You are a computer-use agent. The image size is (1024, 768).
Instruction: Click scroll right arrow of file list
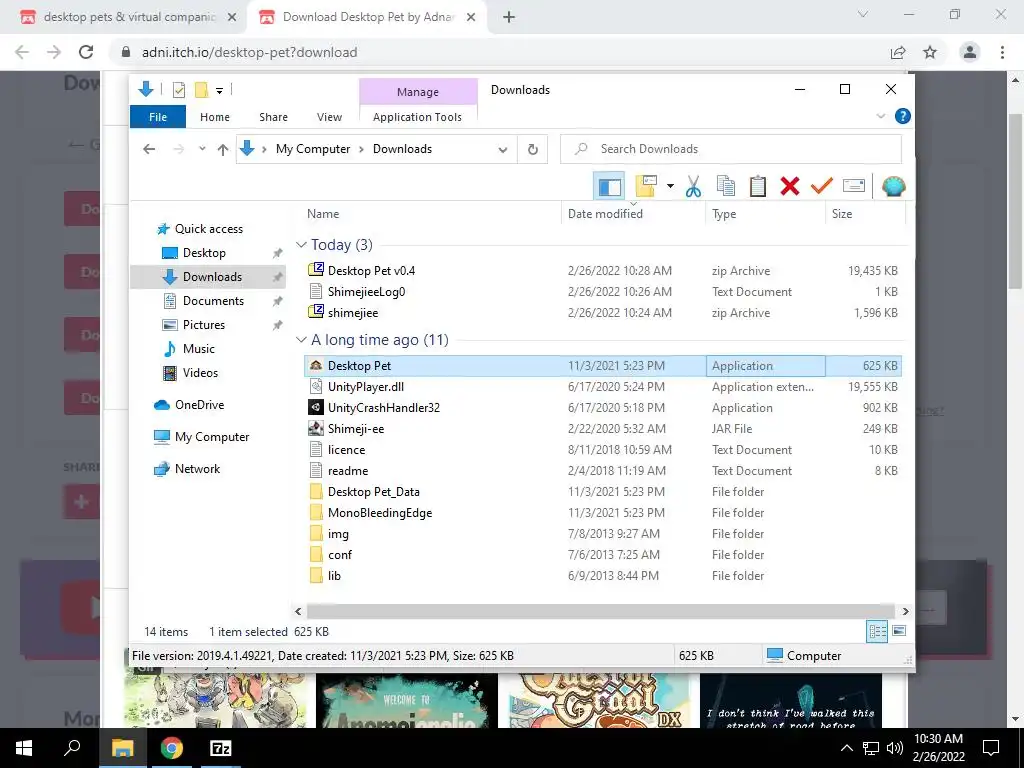(x=905, y=611)
